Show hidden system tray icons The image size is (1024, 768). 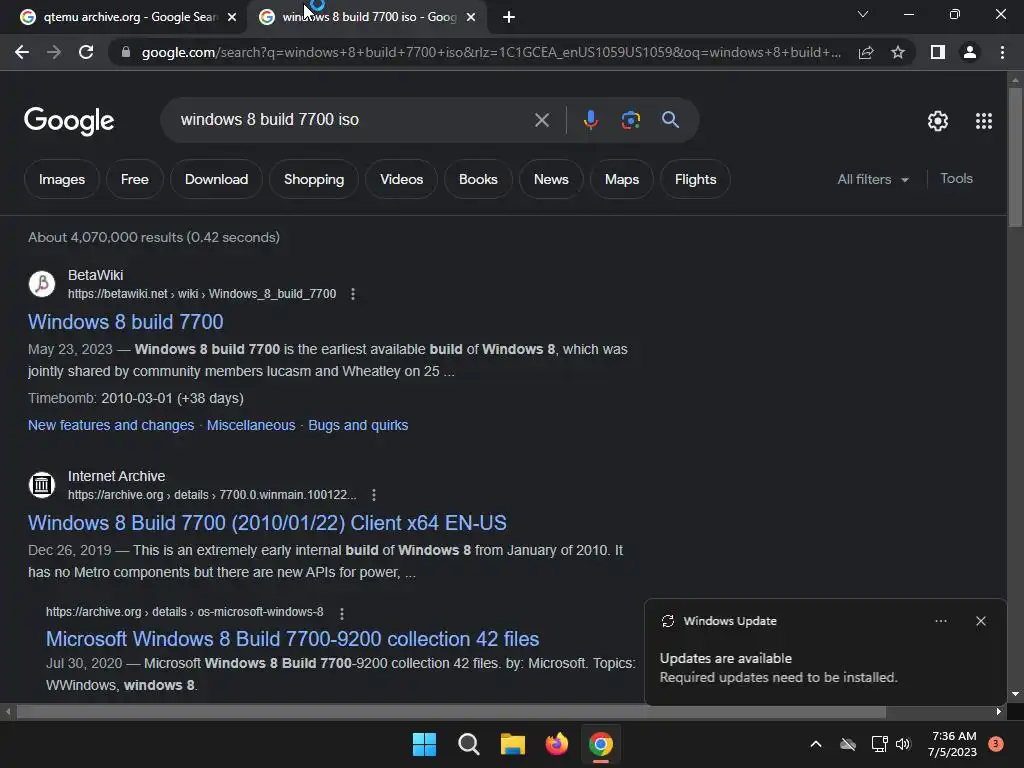click(816, 744)
